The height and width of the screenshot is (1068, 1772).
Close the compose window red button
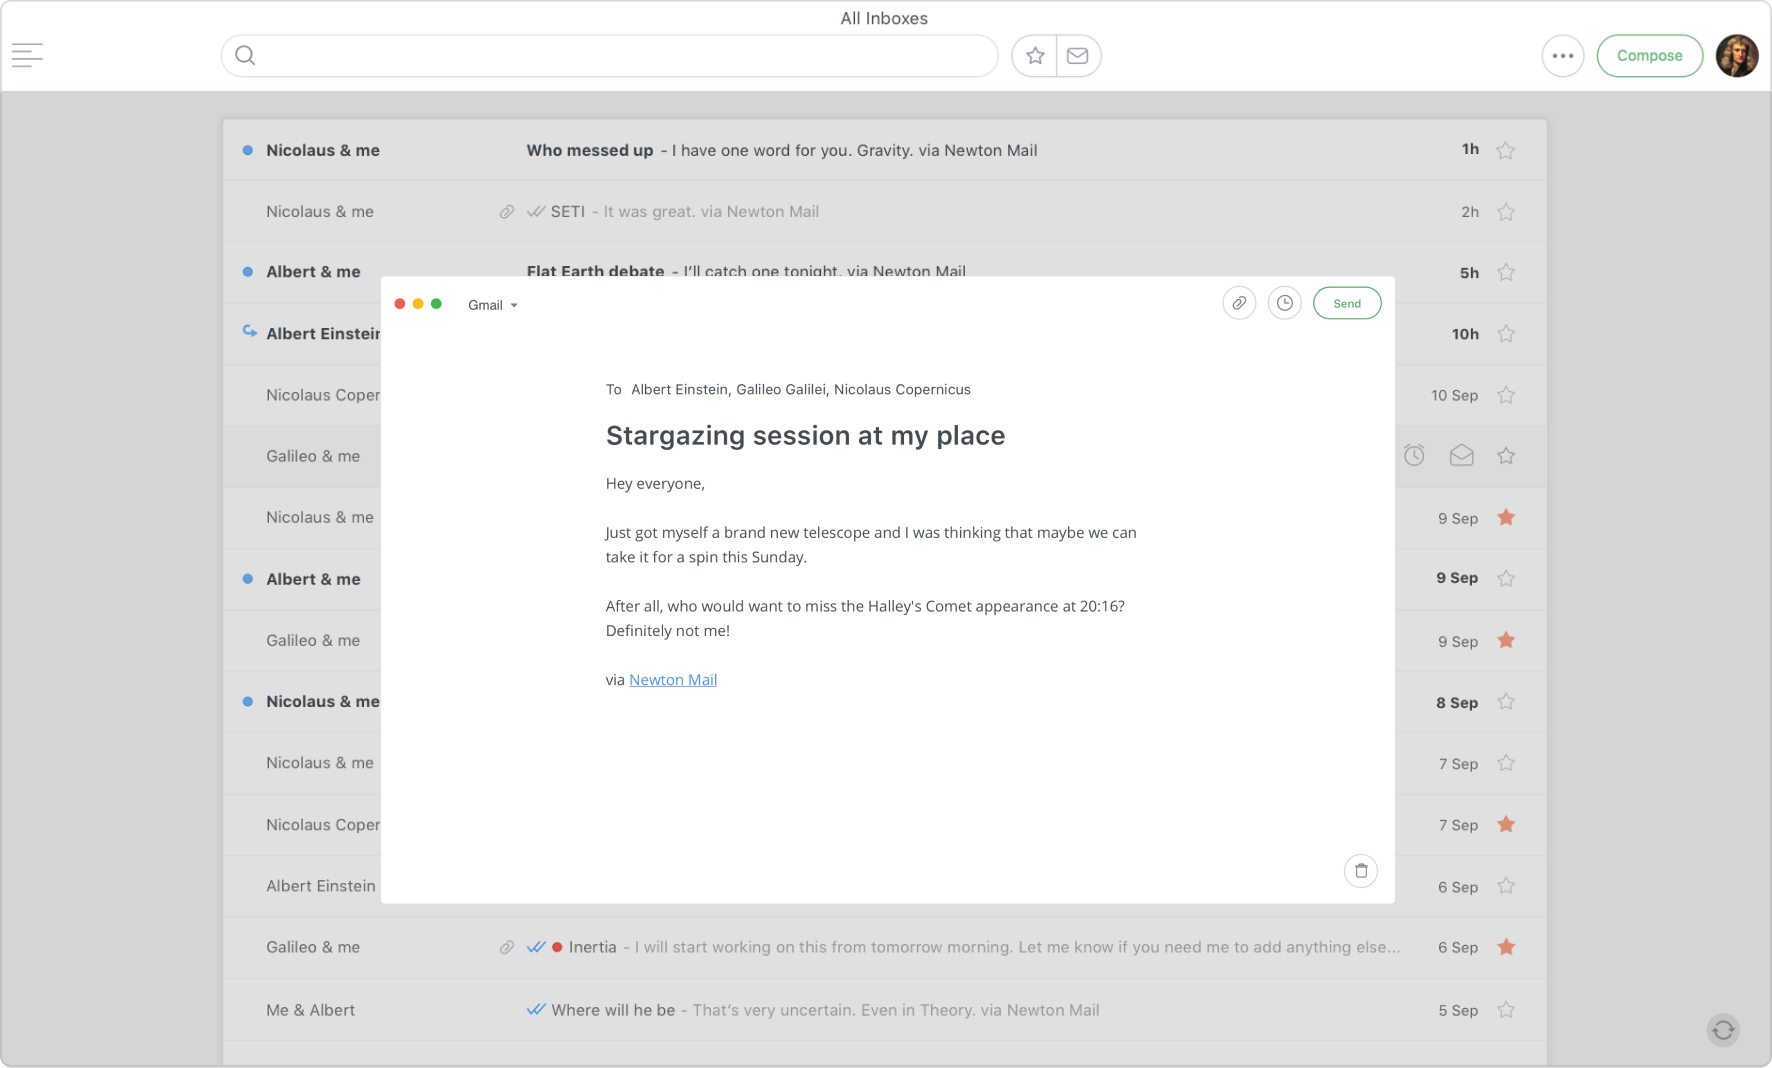pos(400,304)
